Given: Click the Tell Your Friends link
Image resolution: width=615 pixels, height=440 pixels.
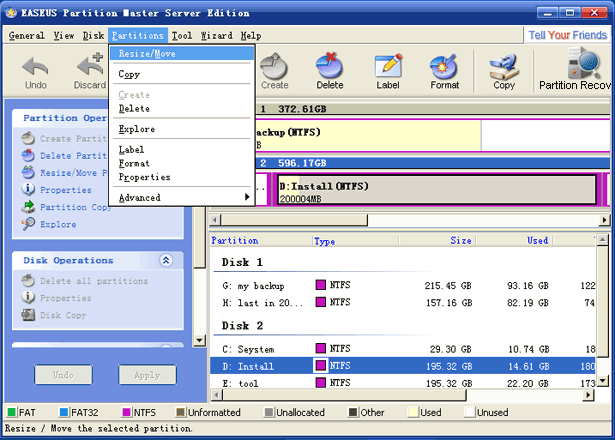Looking at the screenshot, I should pyautogui.click(x=567, y=35).
